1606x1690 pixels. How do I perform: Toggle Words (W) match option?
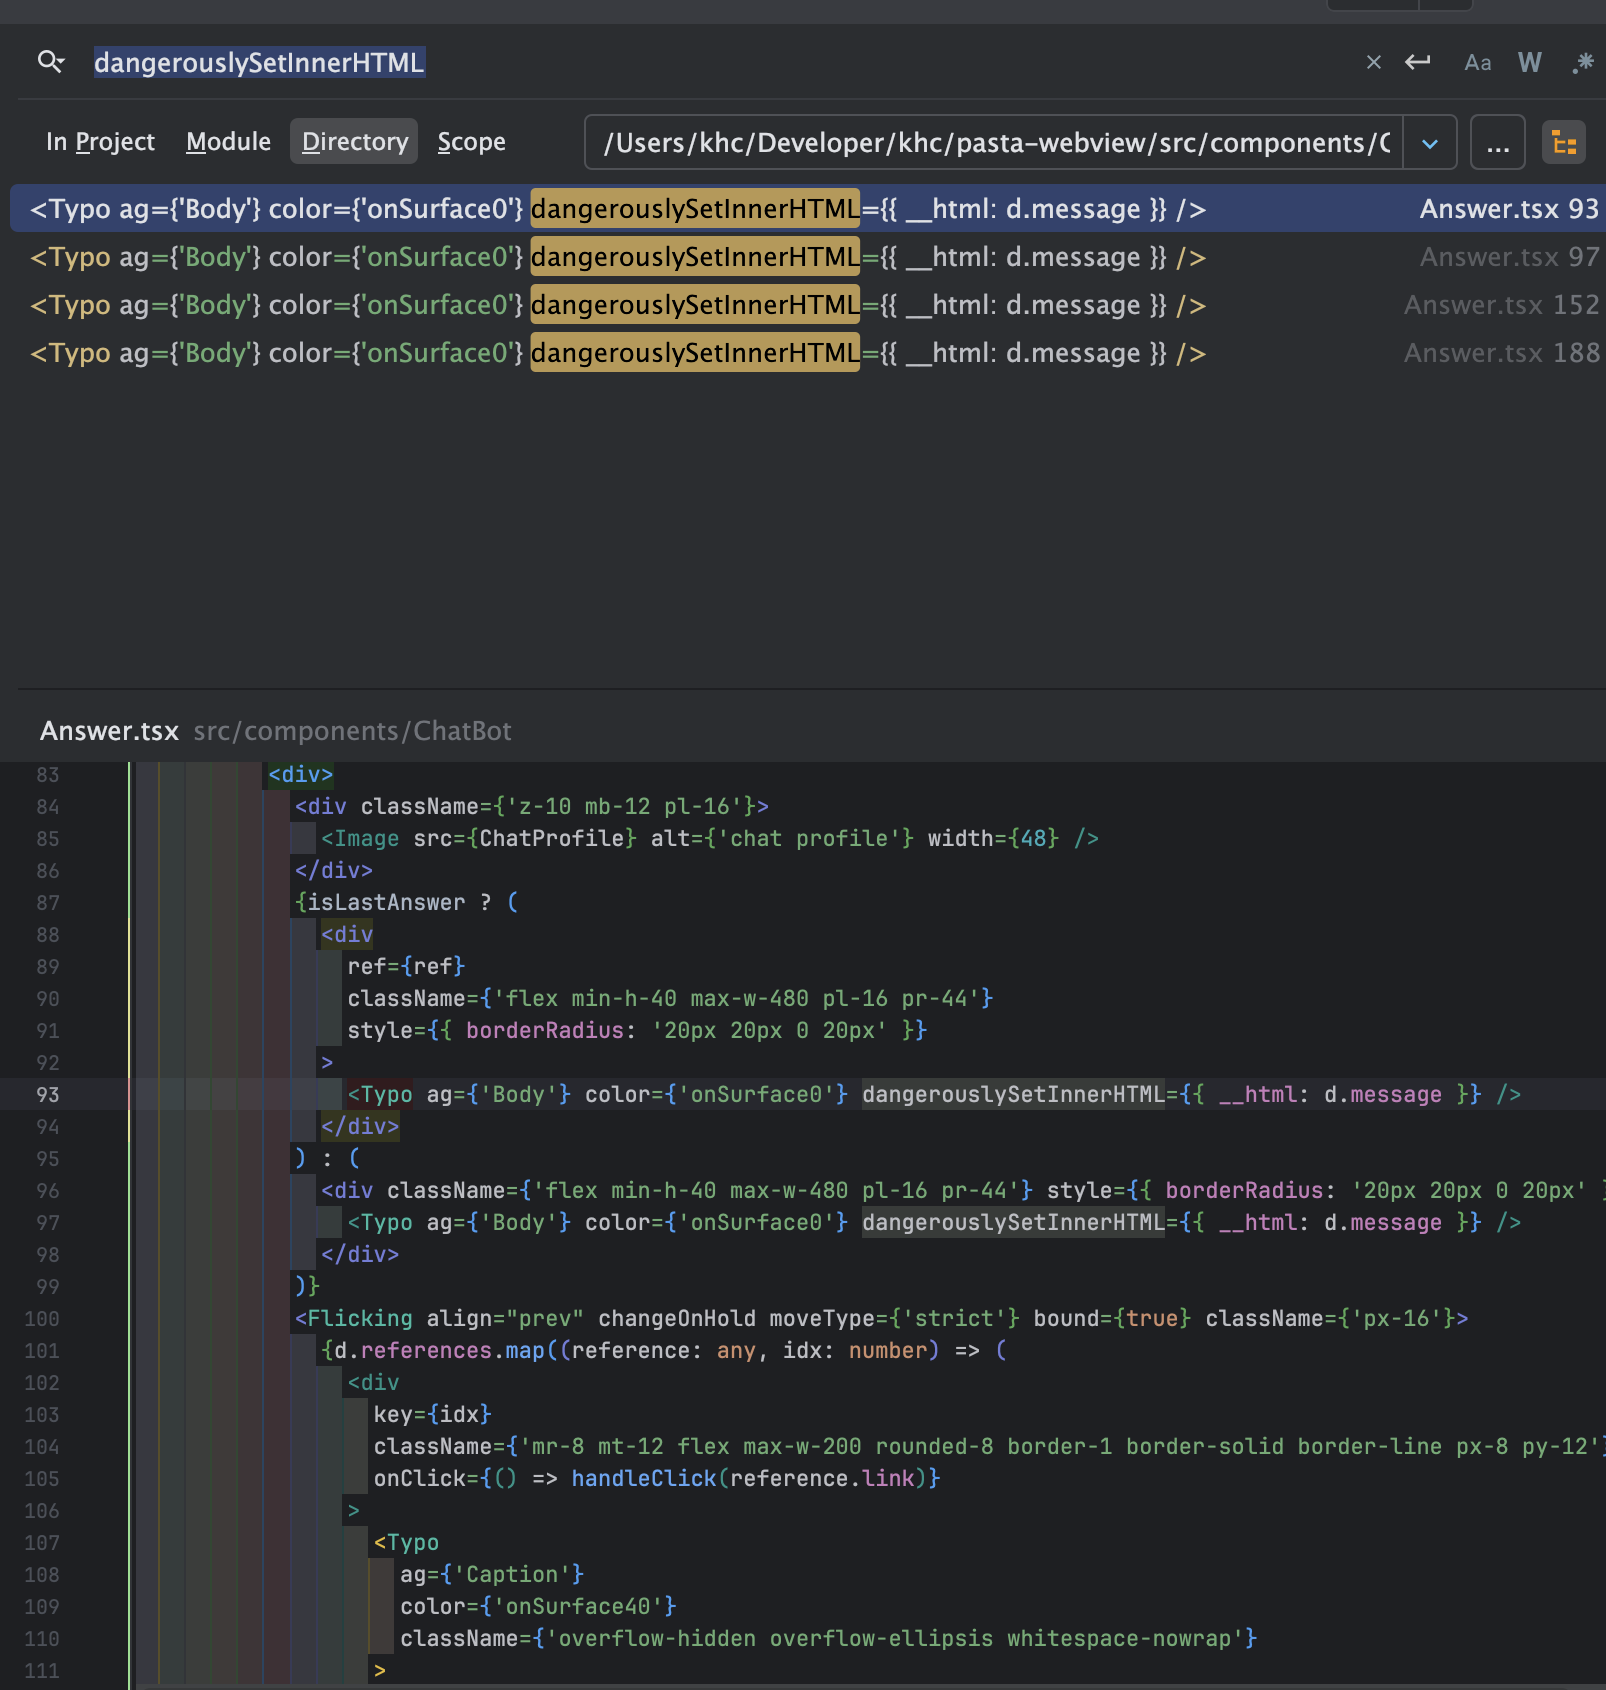1529,62
